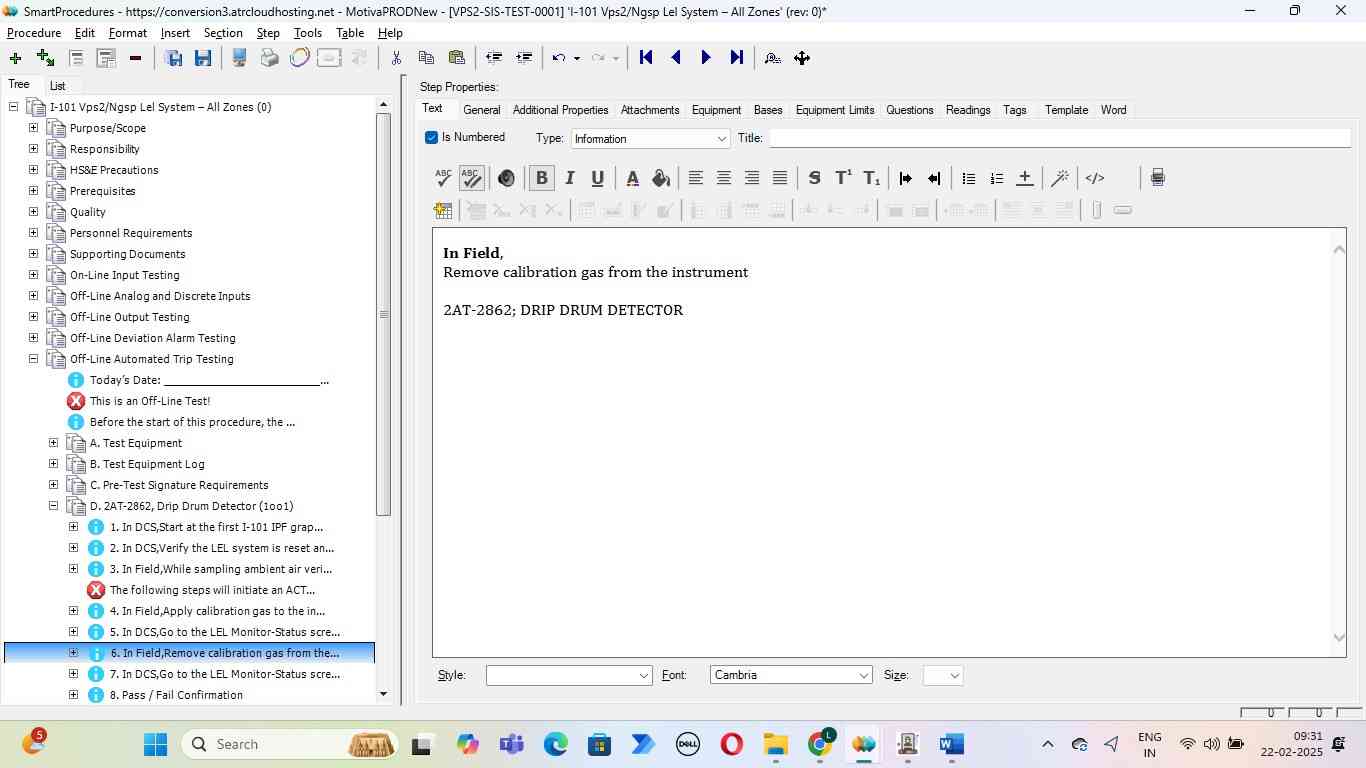Click the print icon in editor toolbar
The width and height of the screenshot is (1366, 768).
click(1157, 178)
